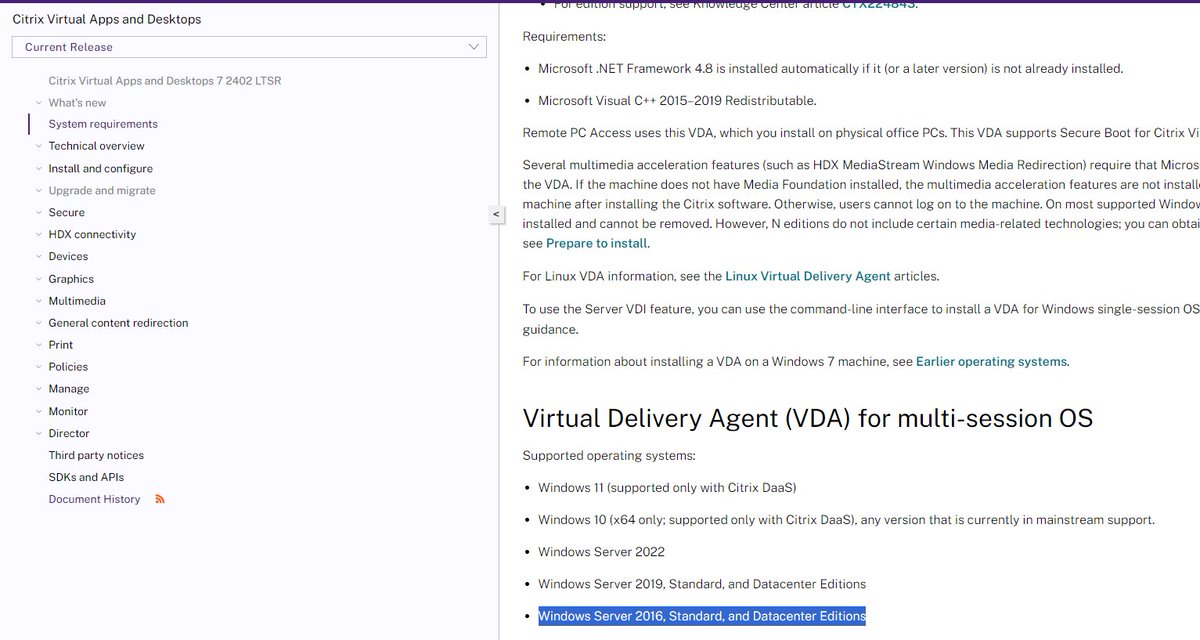Image resolution: width=1200 pixels, height=640 pixels.
Task: Select System requirements in the sidebar
Action: pyautogui.click(x=103, y=124)
